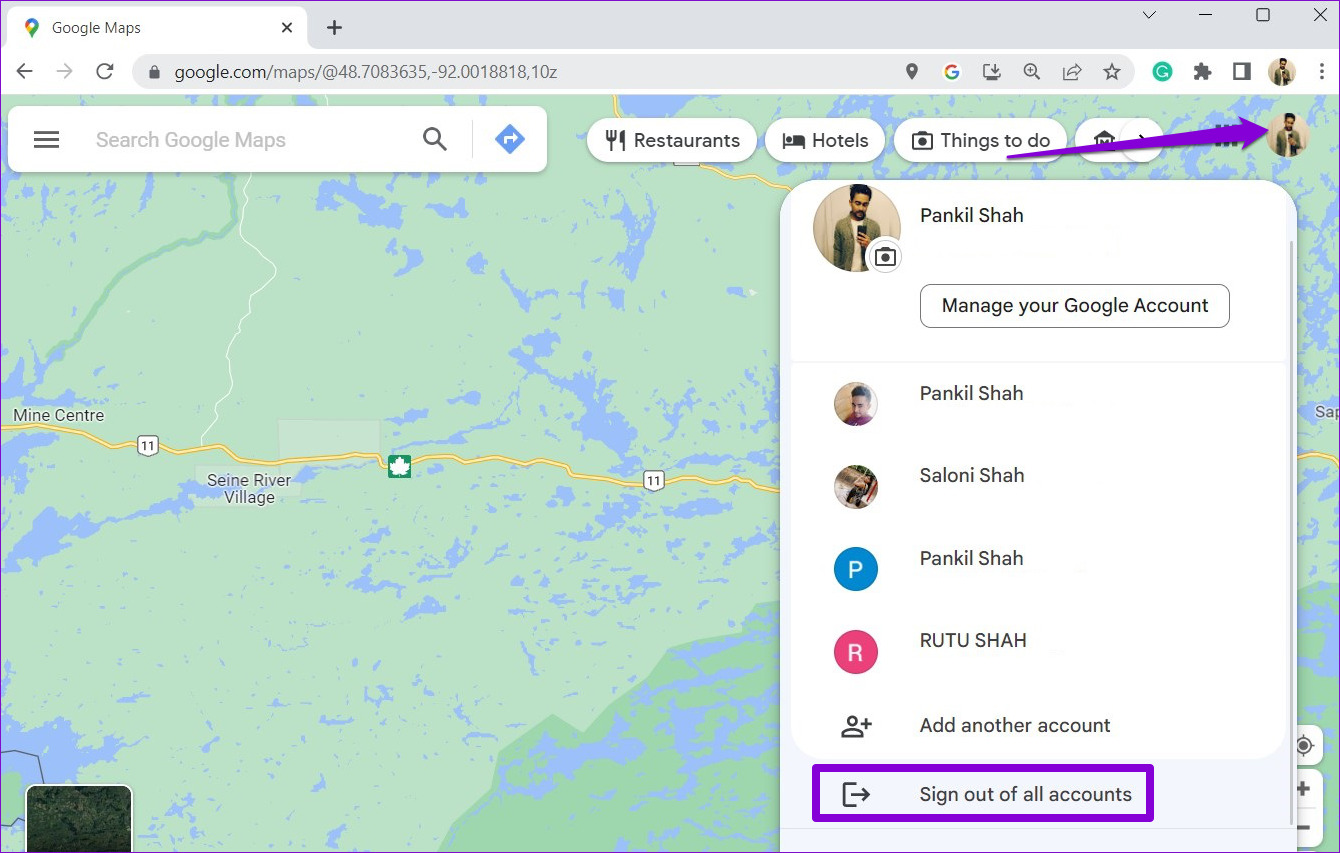Image resolution: width=1340 pixels, height=853 pixels.
Task: Open Chrome three-dot menu
Action: tap(1321, 71)
